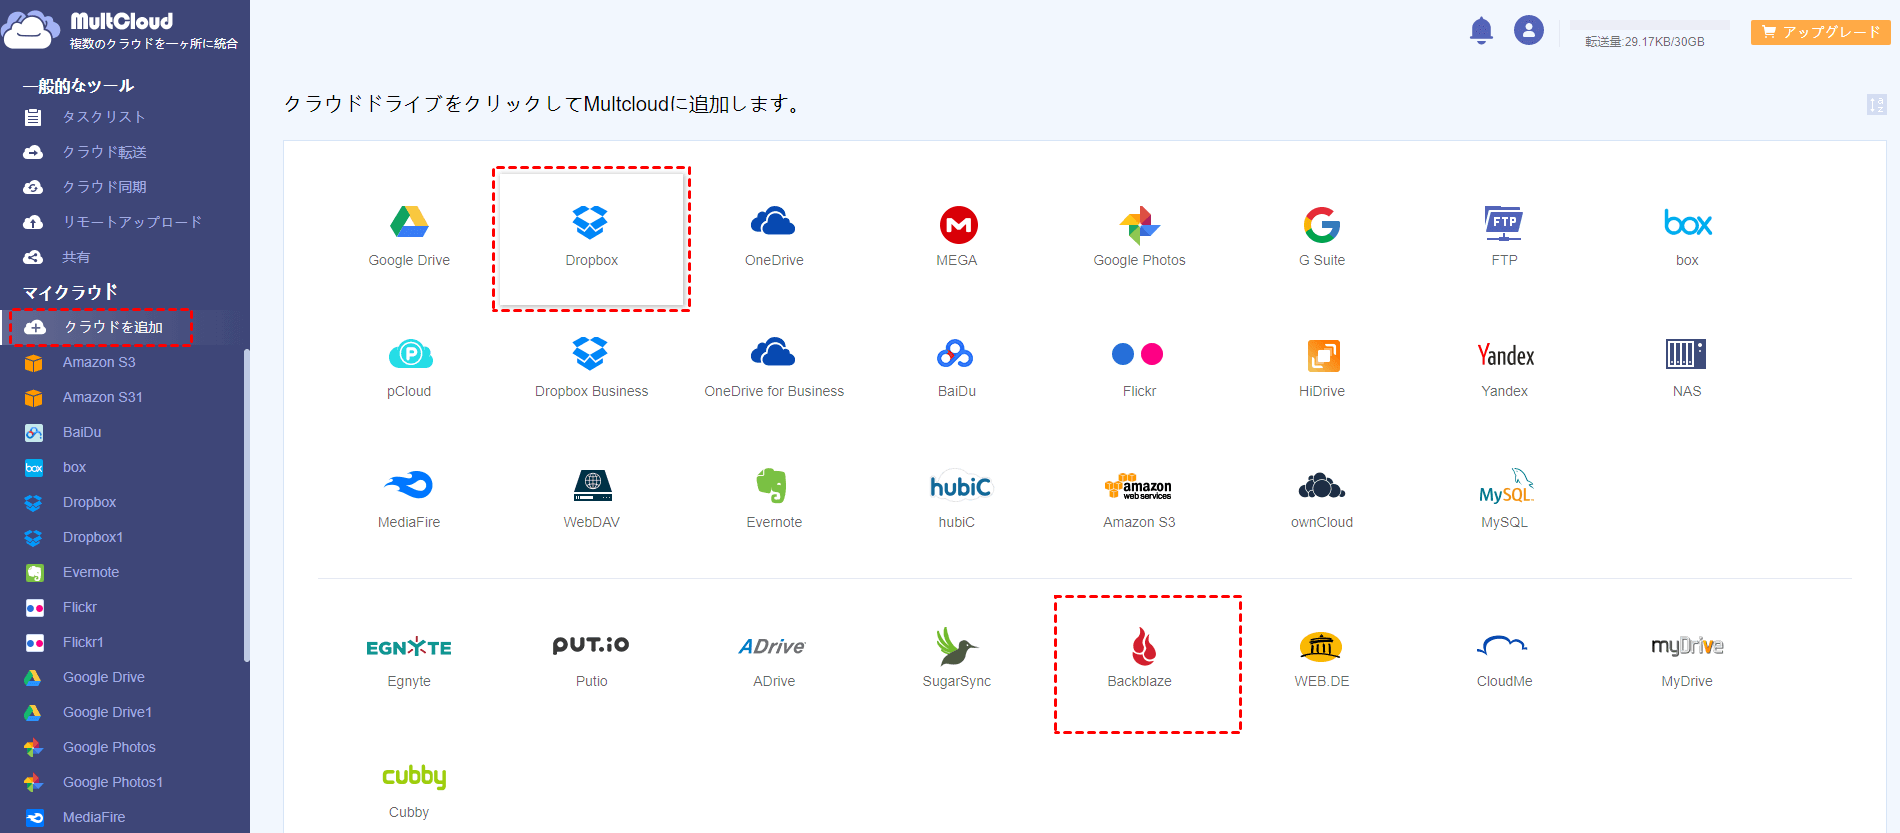Screen dimensions: 1900x833
Task: Select the BaiDu cloud icon in grid
Action: [x=956, y=354]
